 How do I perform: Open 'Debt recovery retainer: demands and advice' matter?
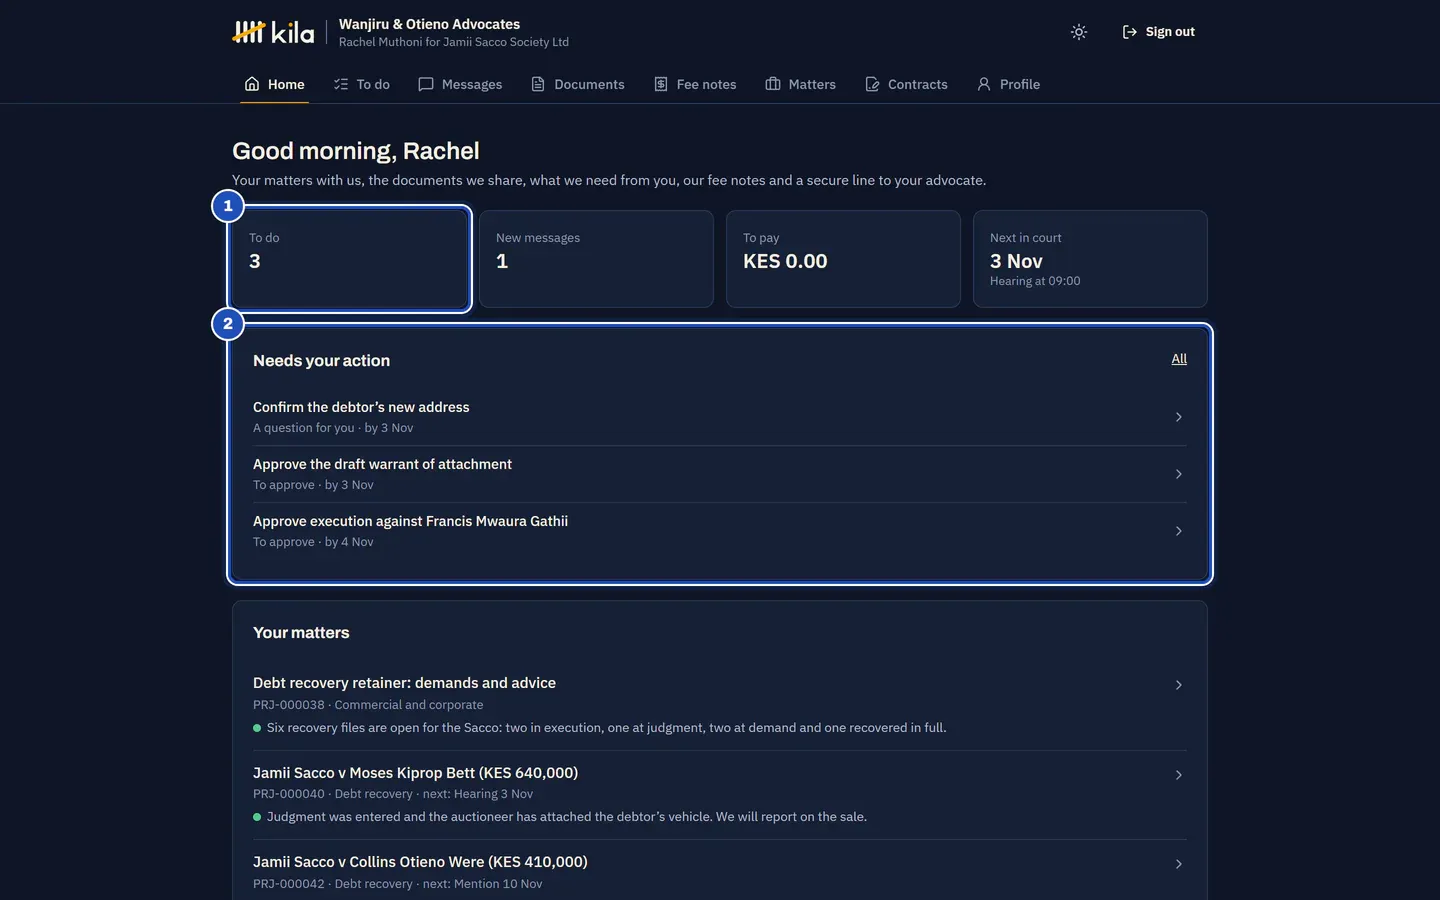click(720, 705)
